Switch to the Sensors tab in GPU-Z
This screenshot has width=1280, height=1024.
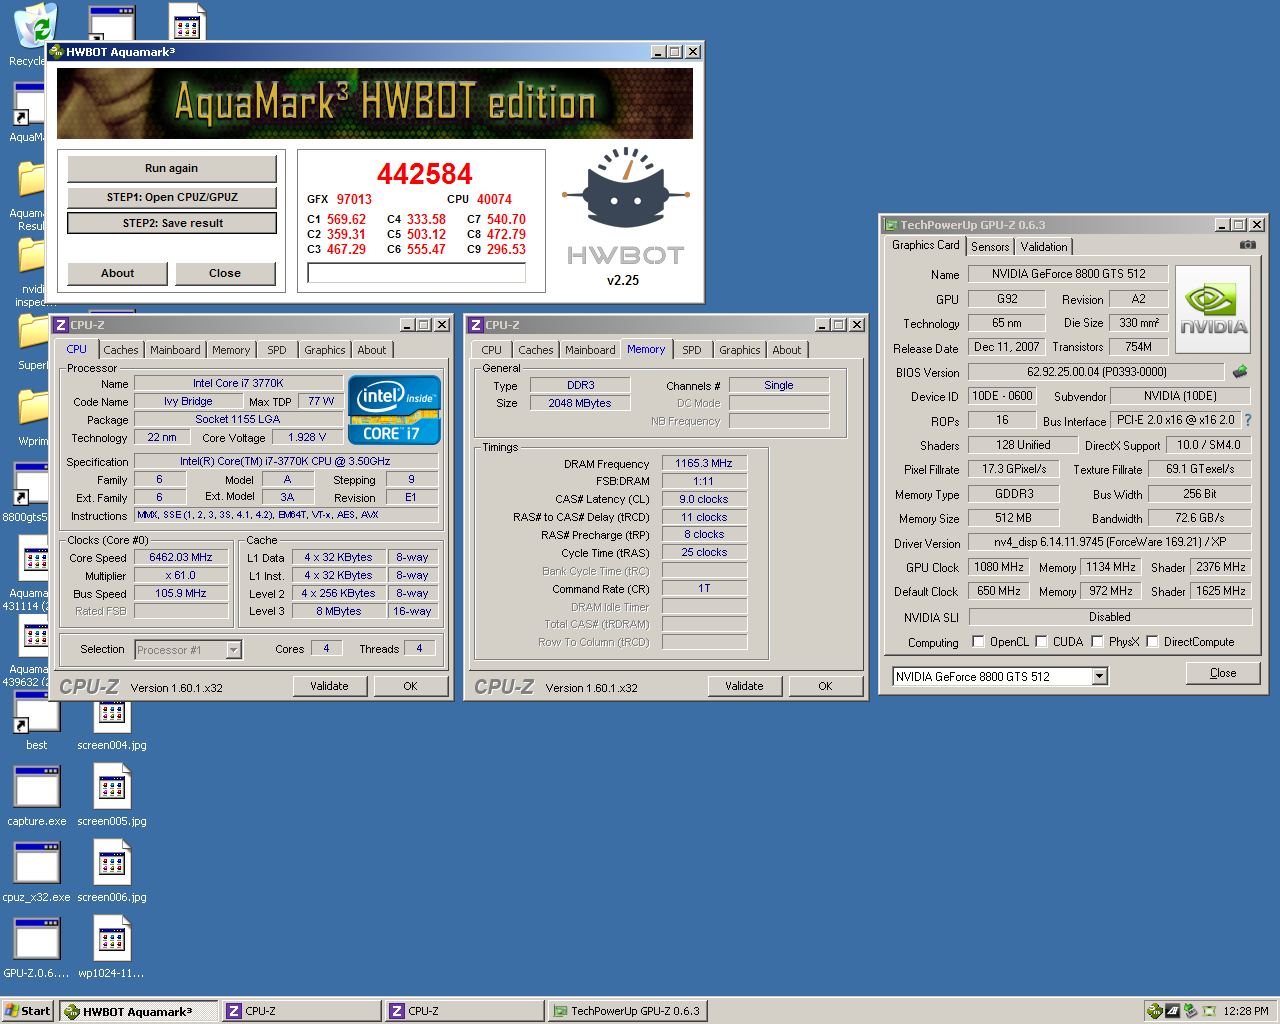[x=990, y=247]
